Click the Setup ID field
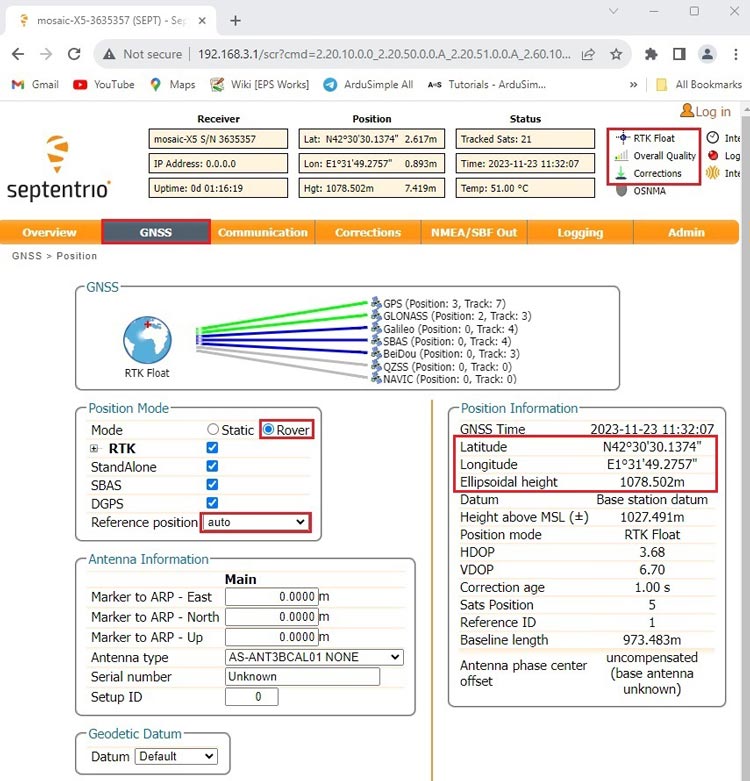This screenshot has width=750, height=781. tap(251, 696)
